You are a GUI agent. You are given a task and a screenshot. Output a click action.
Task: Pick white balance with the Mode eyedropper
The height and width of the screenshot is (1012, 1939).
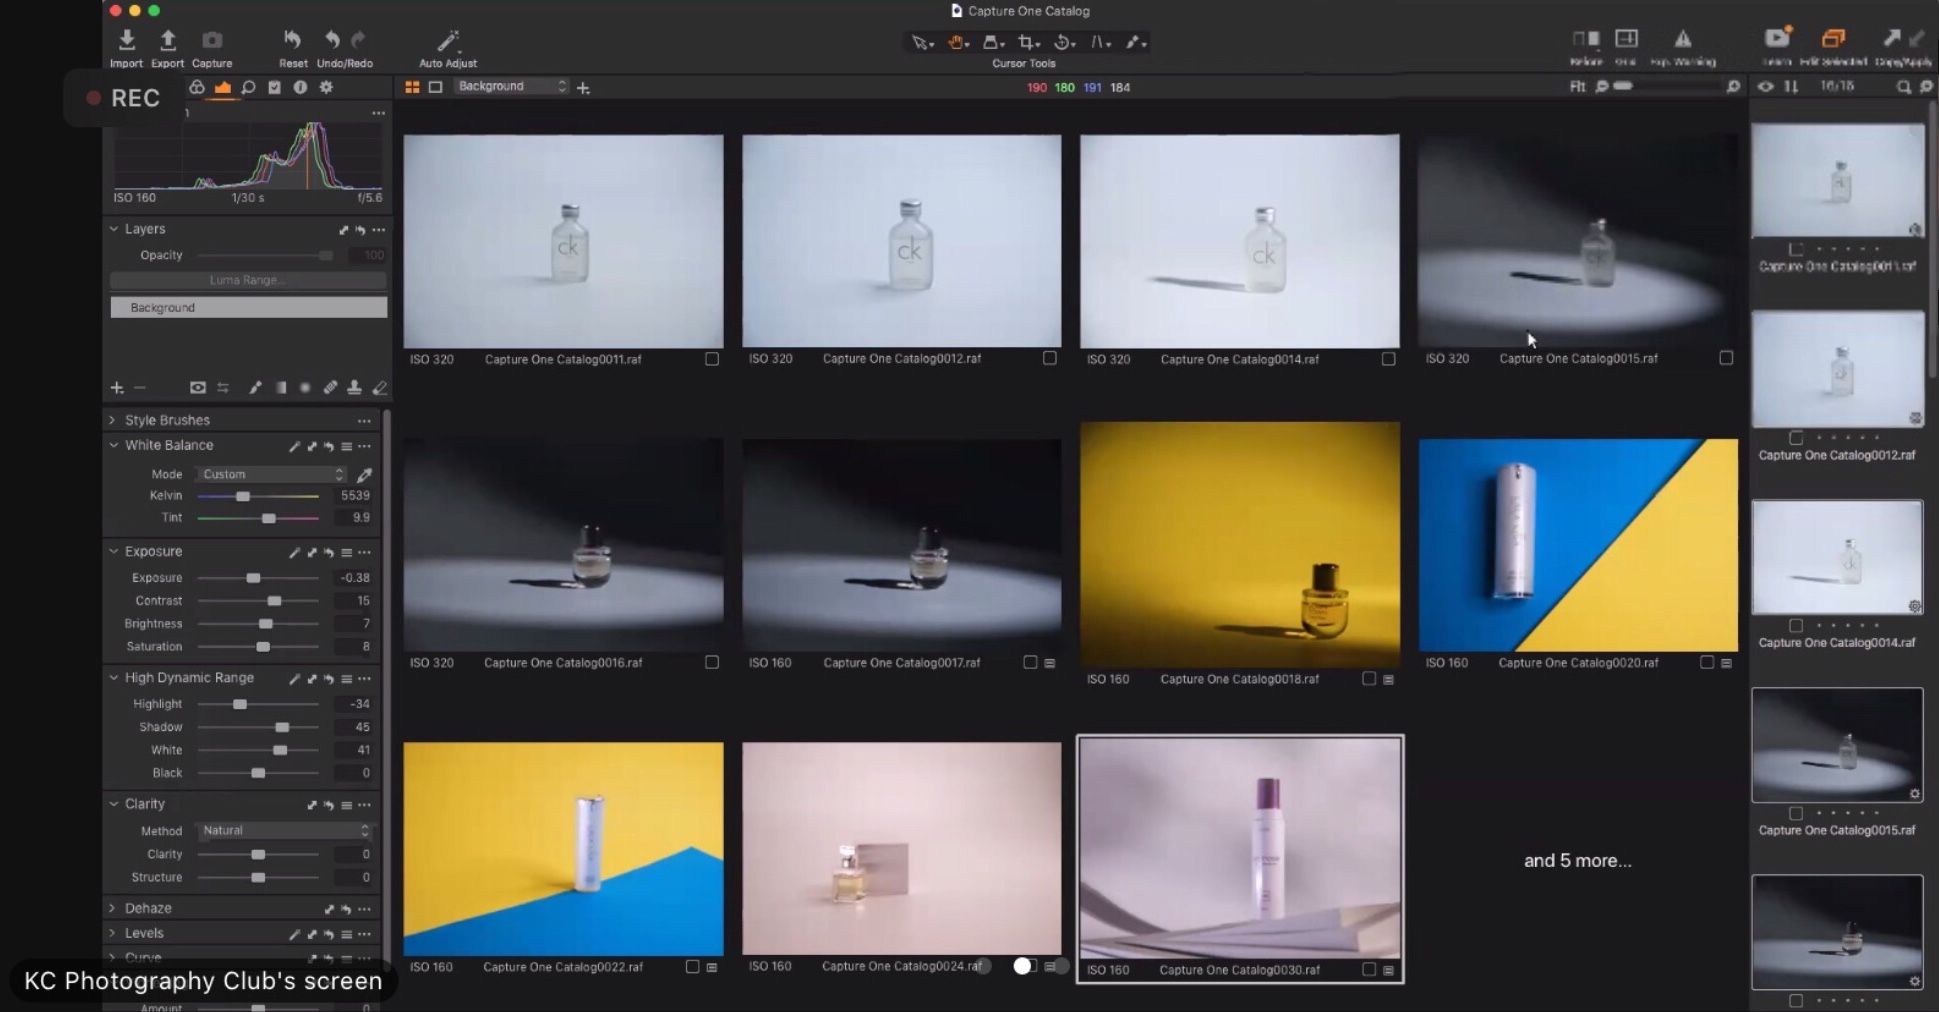pos(365,474)
